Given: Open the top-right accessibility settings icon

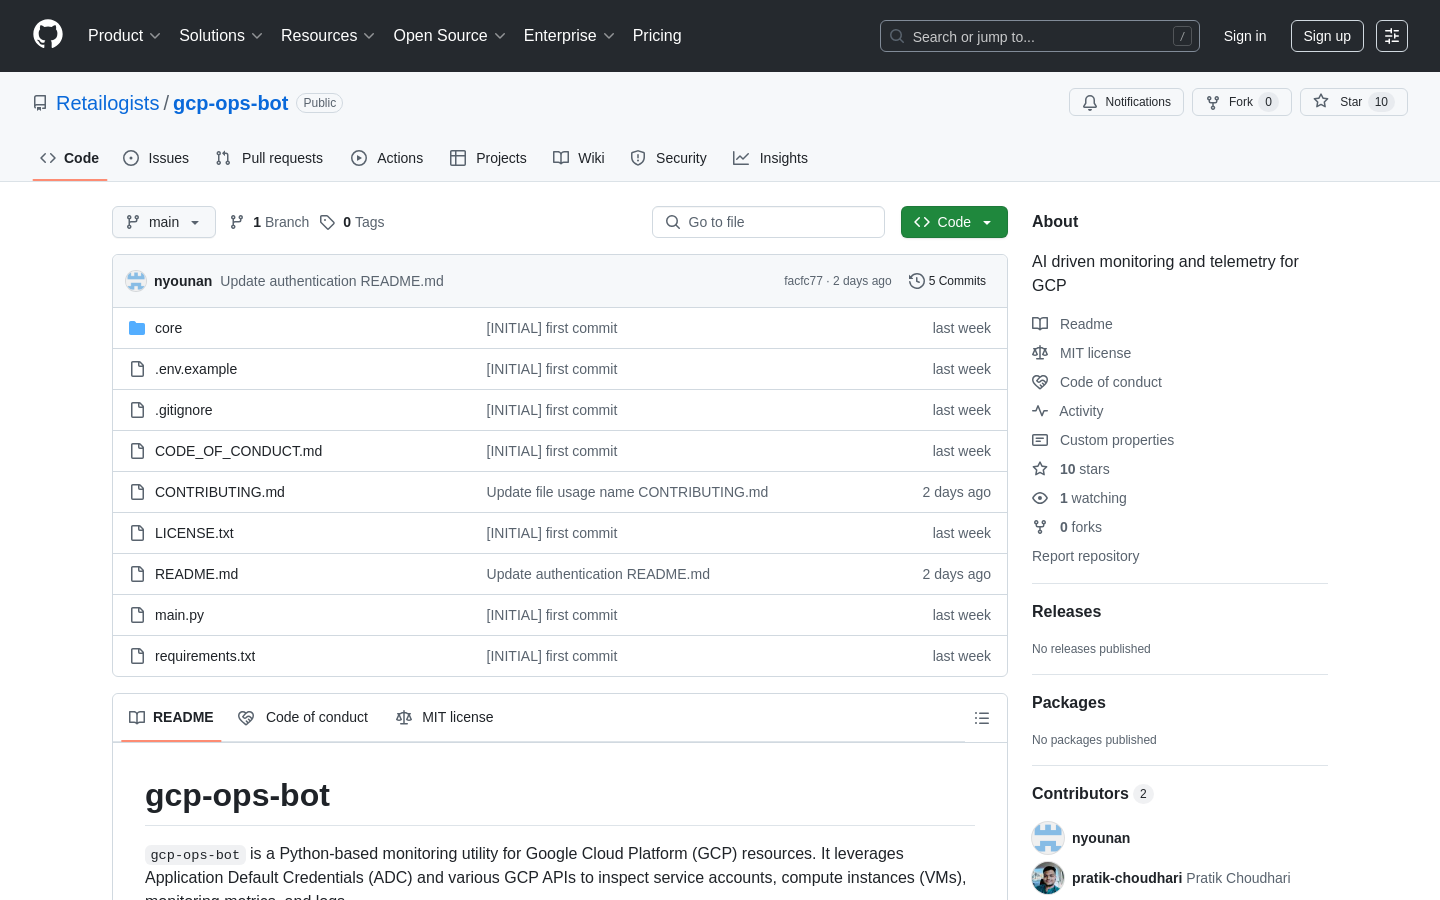Looking at the screenshot, I should tap(1391, 36).
